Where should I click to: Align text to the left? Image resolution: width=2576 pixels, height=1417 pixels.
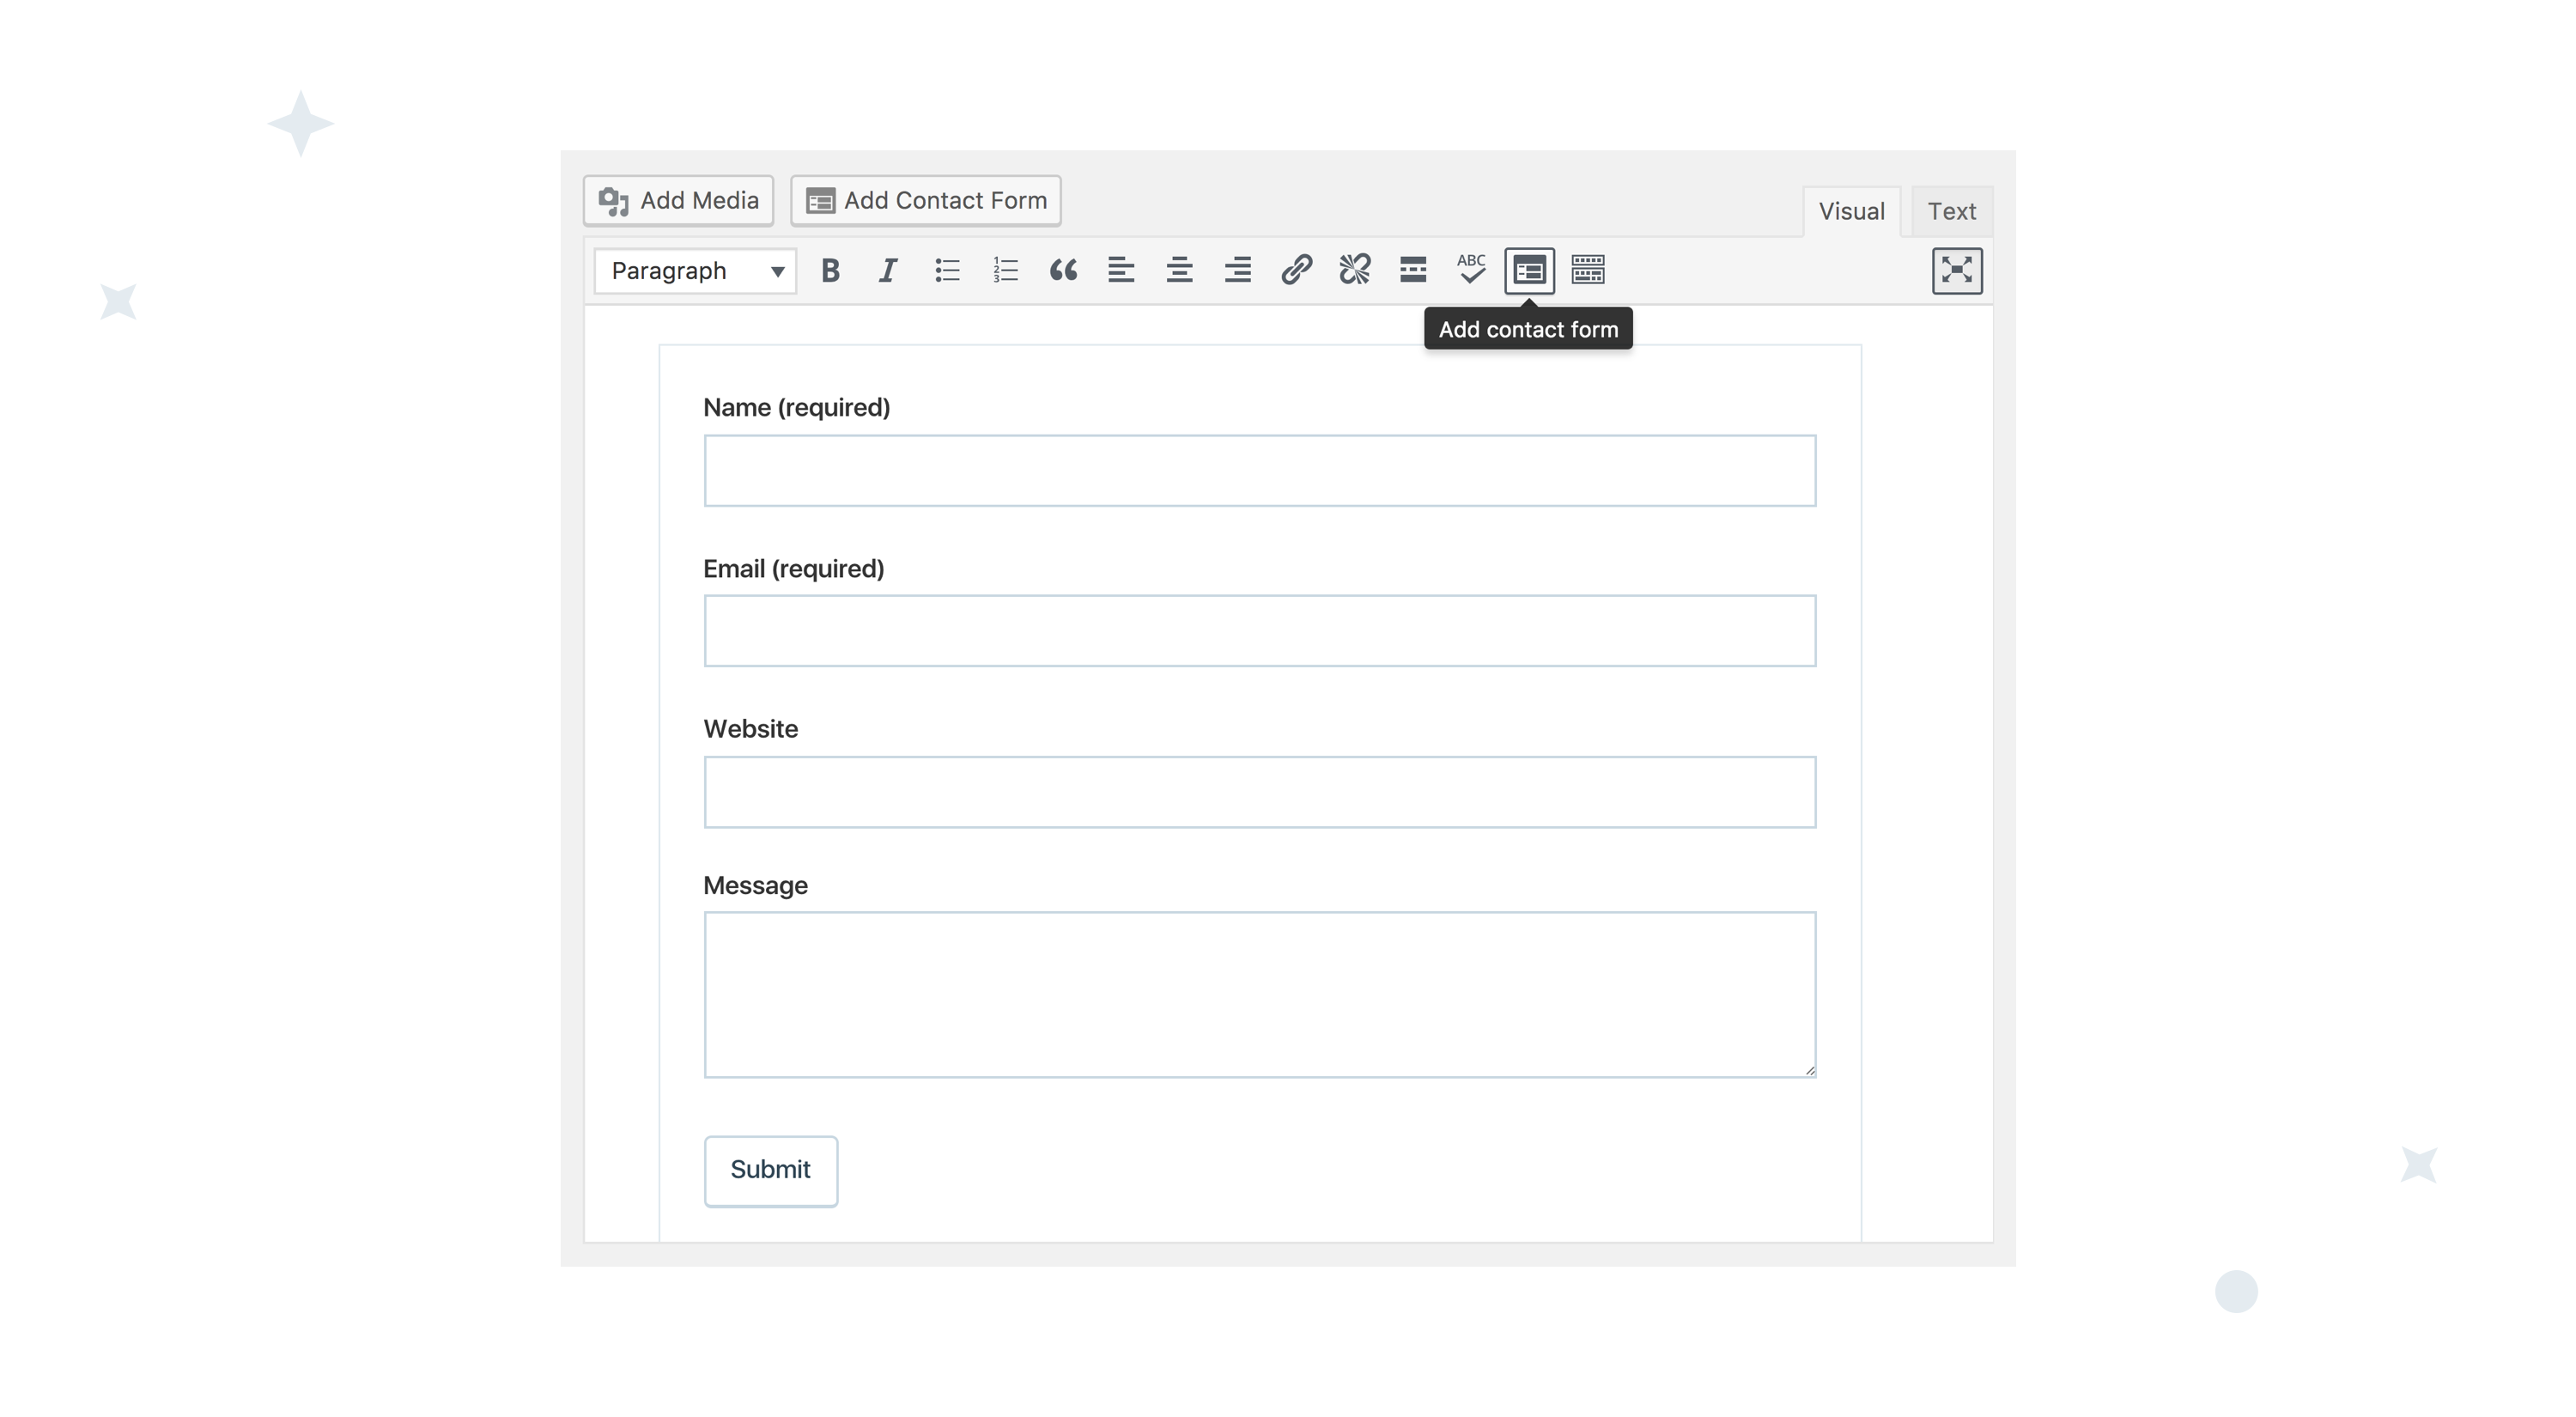click(x=1121, y=270)
